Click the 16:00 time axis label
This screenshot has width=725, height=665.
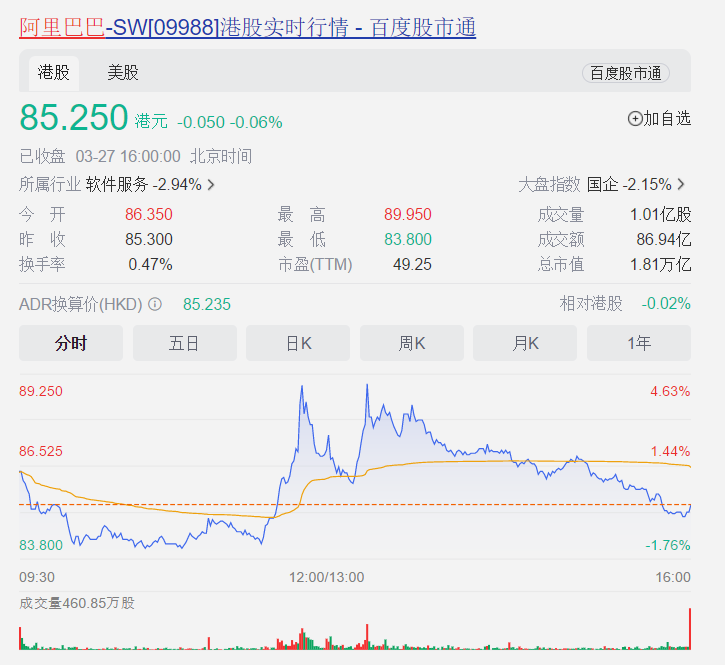point(673,577)
